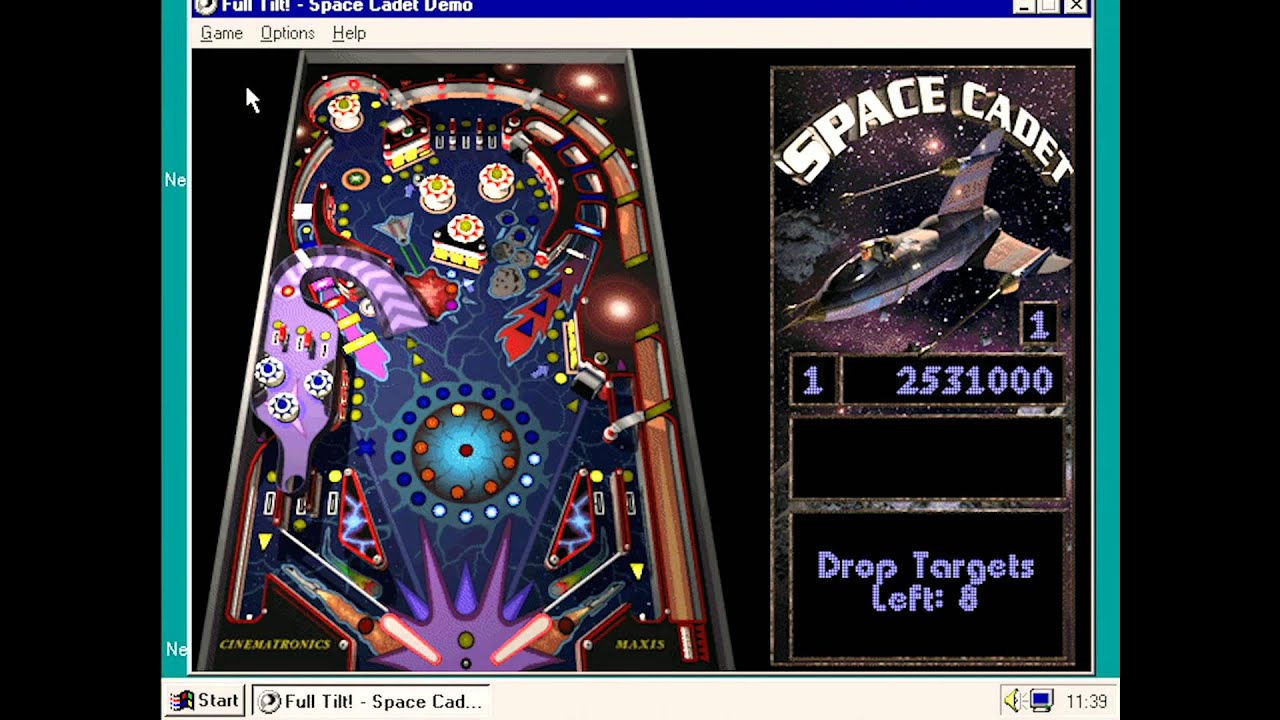Click the Cinematronics label on the table
This screenshot has width=1280, height=720.
coord(274,645)
